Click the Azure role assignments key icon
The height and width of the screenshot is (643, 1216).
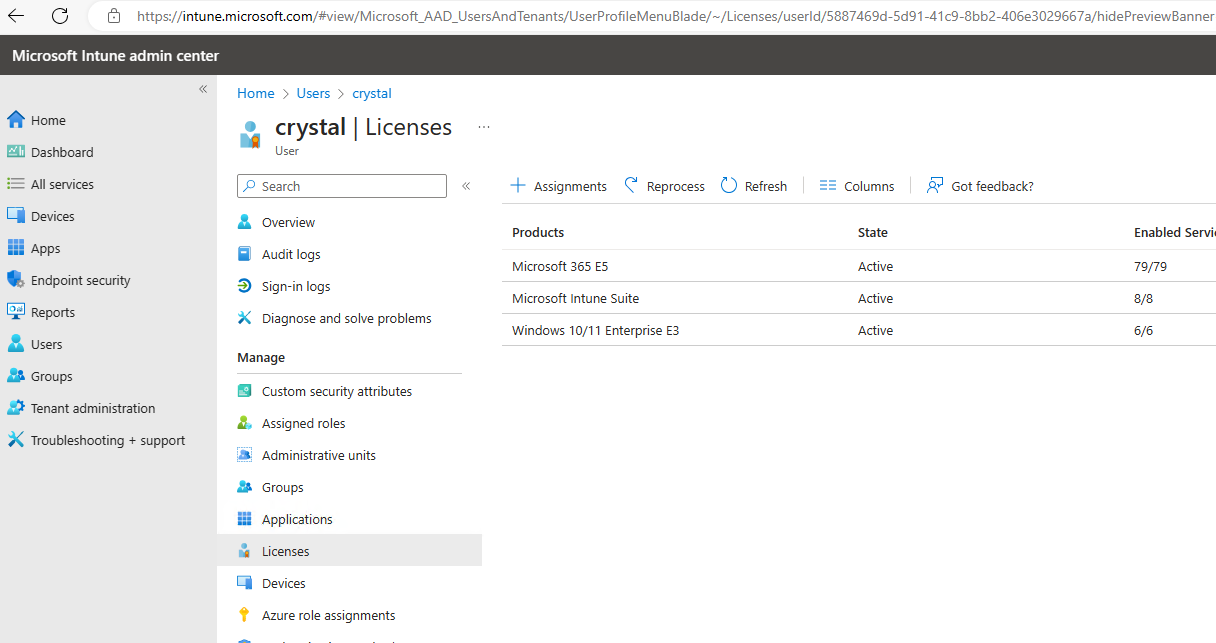click(245, 615)
